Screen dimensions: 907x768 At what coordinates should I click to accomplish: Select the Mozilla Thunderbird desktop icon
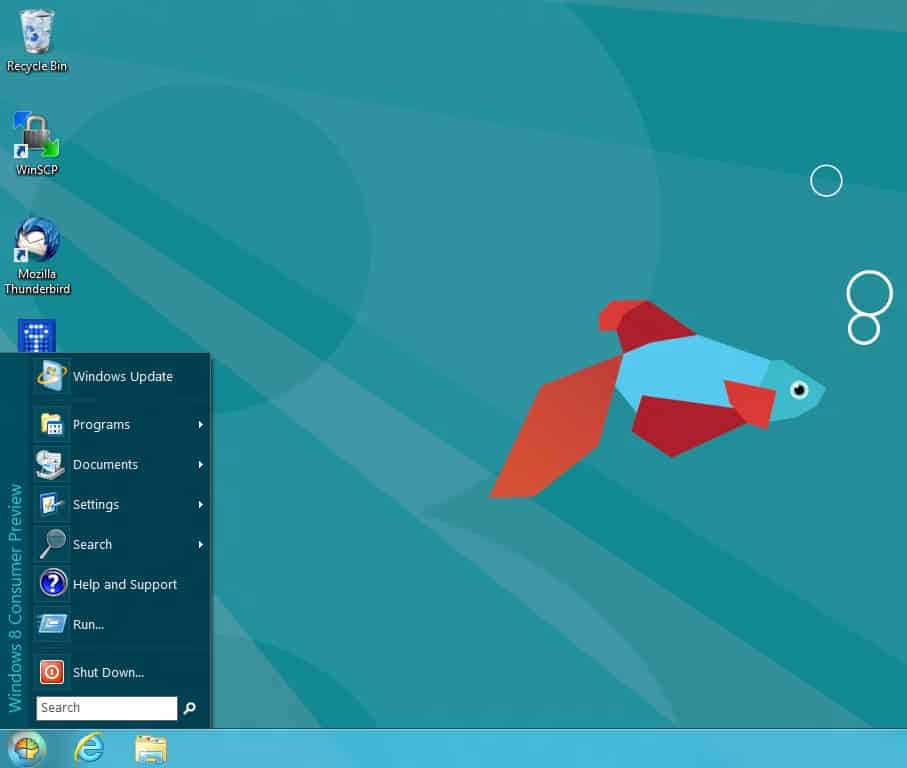[x=36, y=239]
